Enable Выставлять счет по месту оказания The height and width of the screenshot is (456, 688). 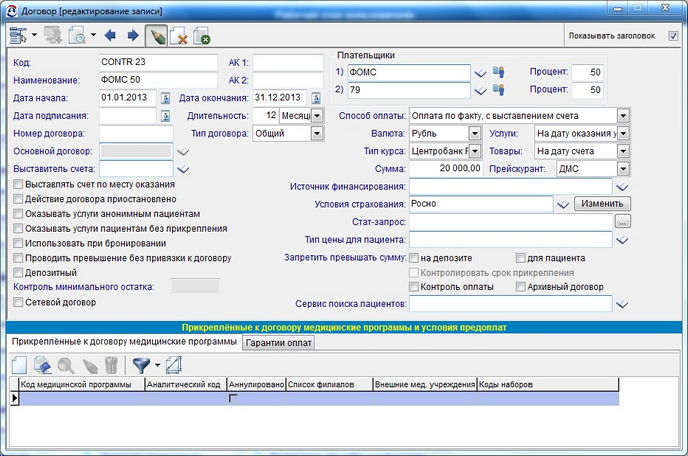click(x=18, y=184)
